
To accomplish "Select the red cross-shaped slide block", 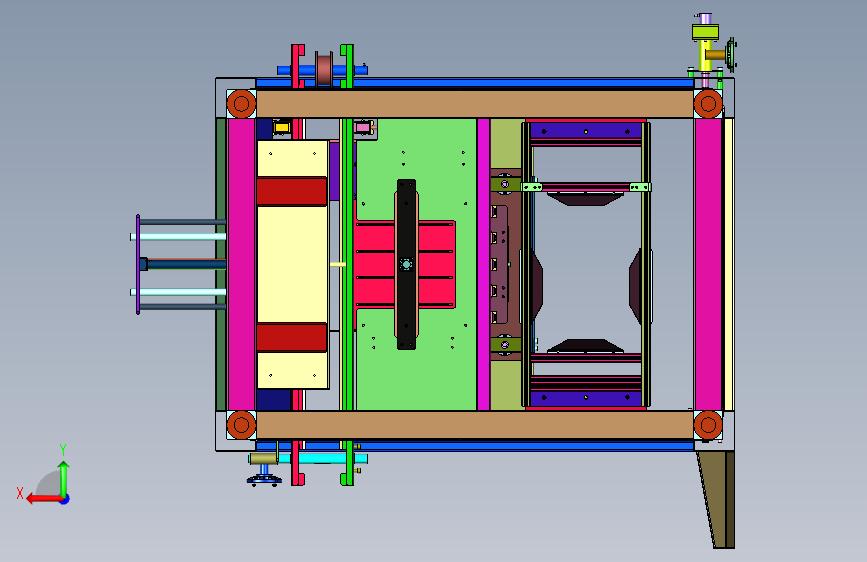I will 404,264.
